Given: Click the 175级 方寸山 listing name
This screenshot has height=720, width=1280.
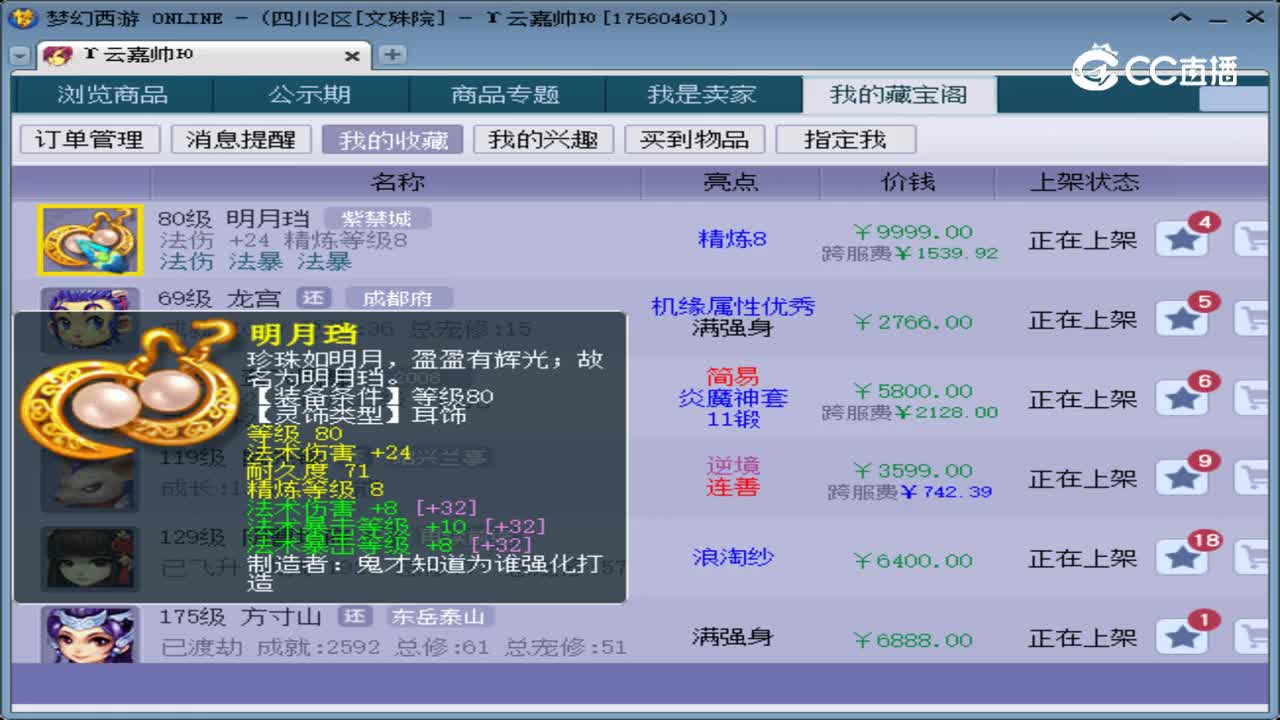Looking at the screenshot, I should [x=240, y=616].
